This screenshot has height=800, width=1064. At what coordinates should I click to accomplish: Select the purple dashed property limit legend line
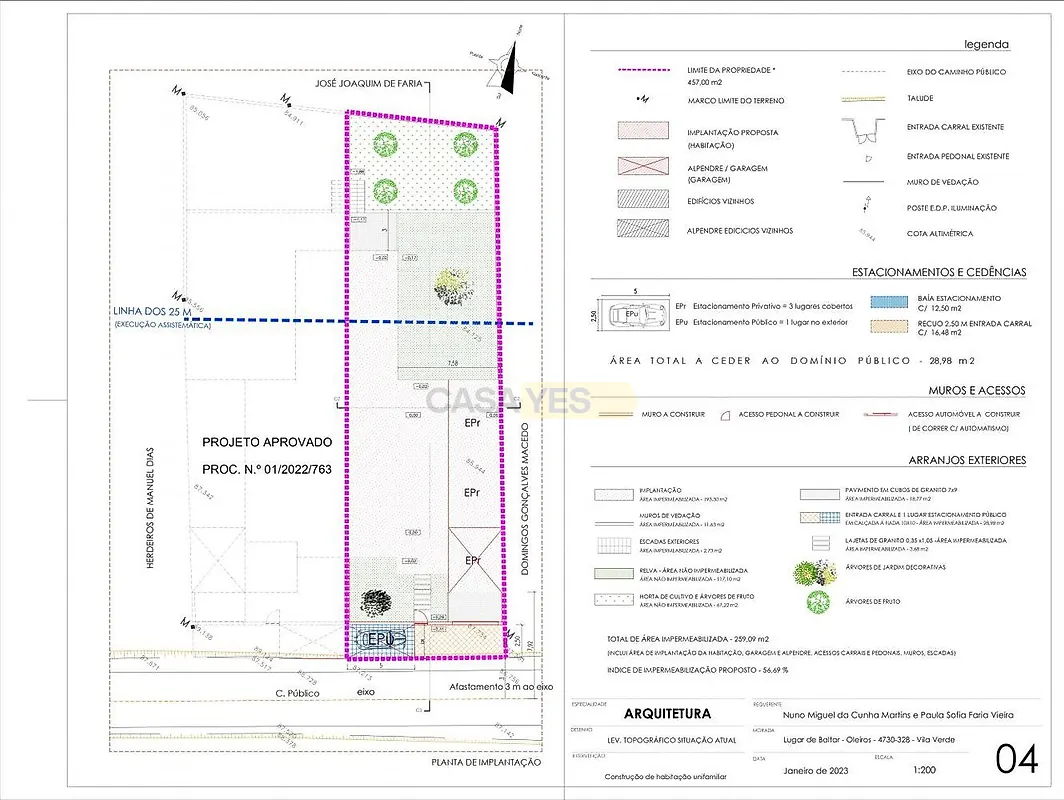643,70
